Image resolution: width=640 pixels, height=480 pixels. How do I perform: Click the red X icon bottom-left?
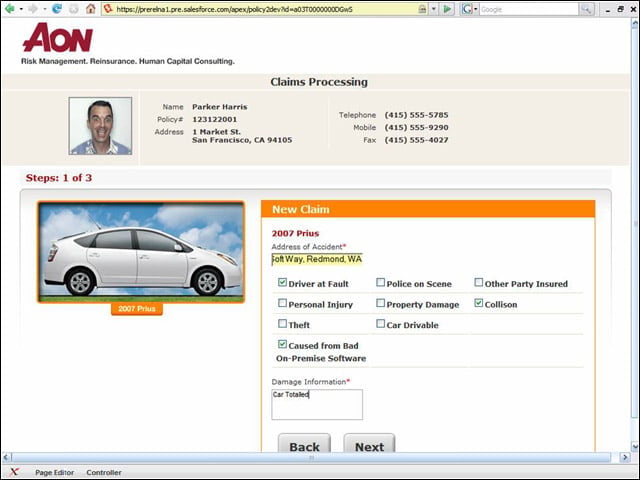click(x=14, y=472)
